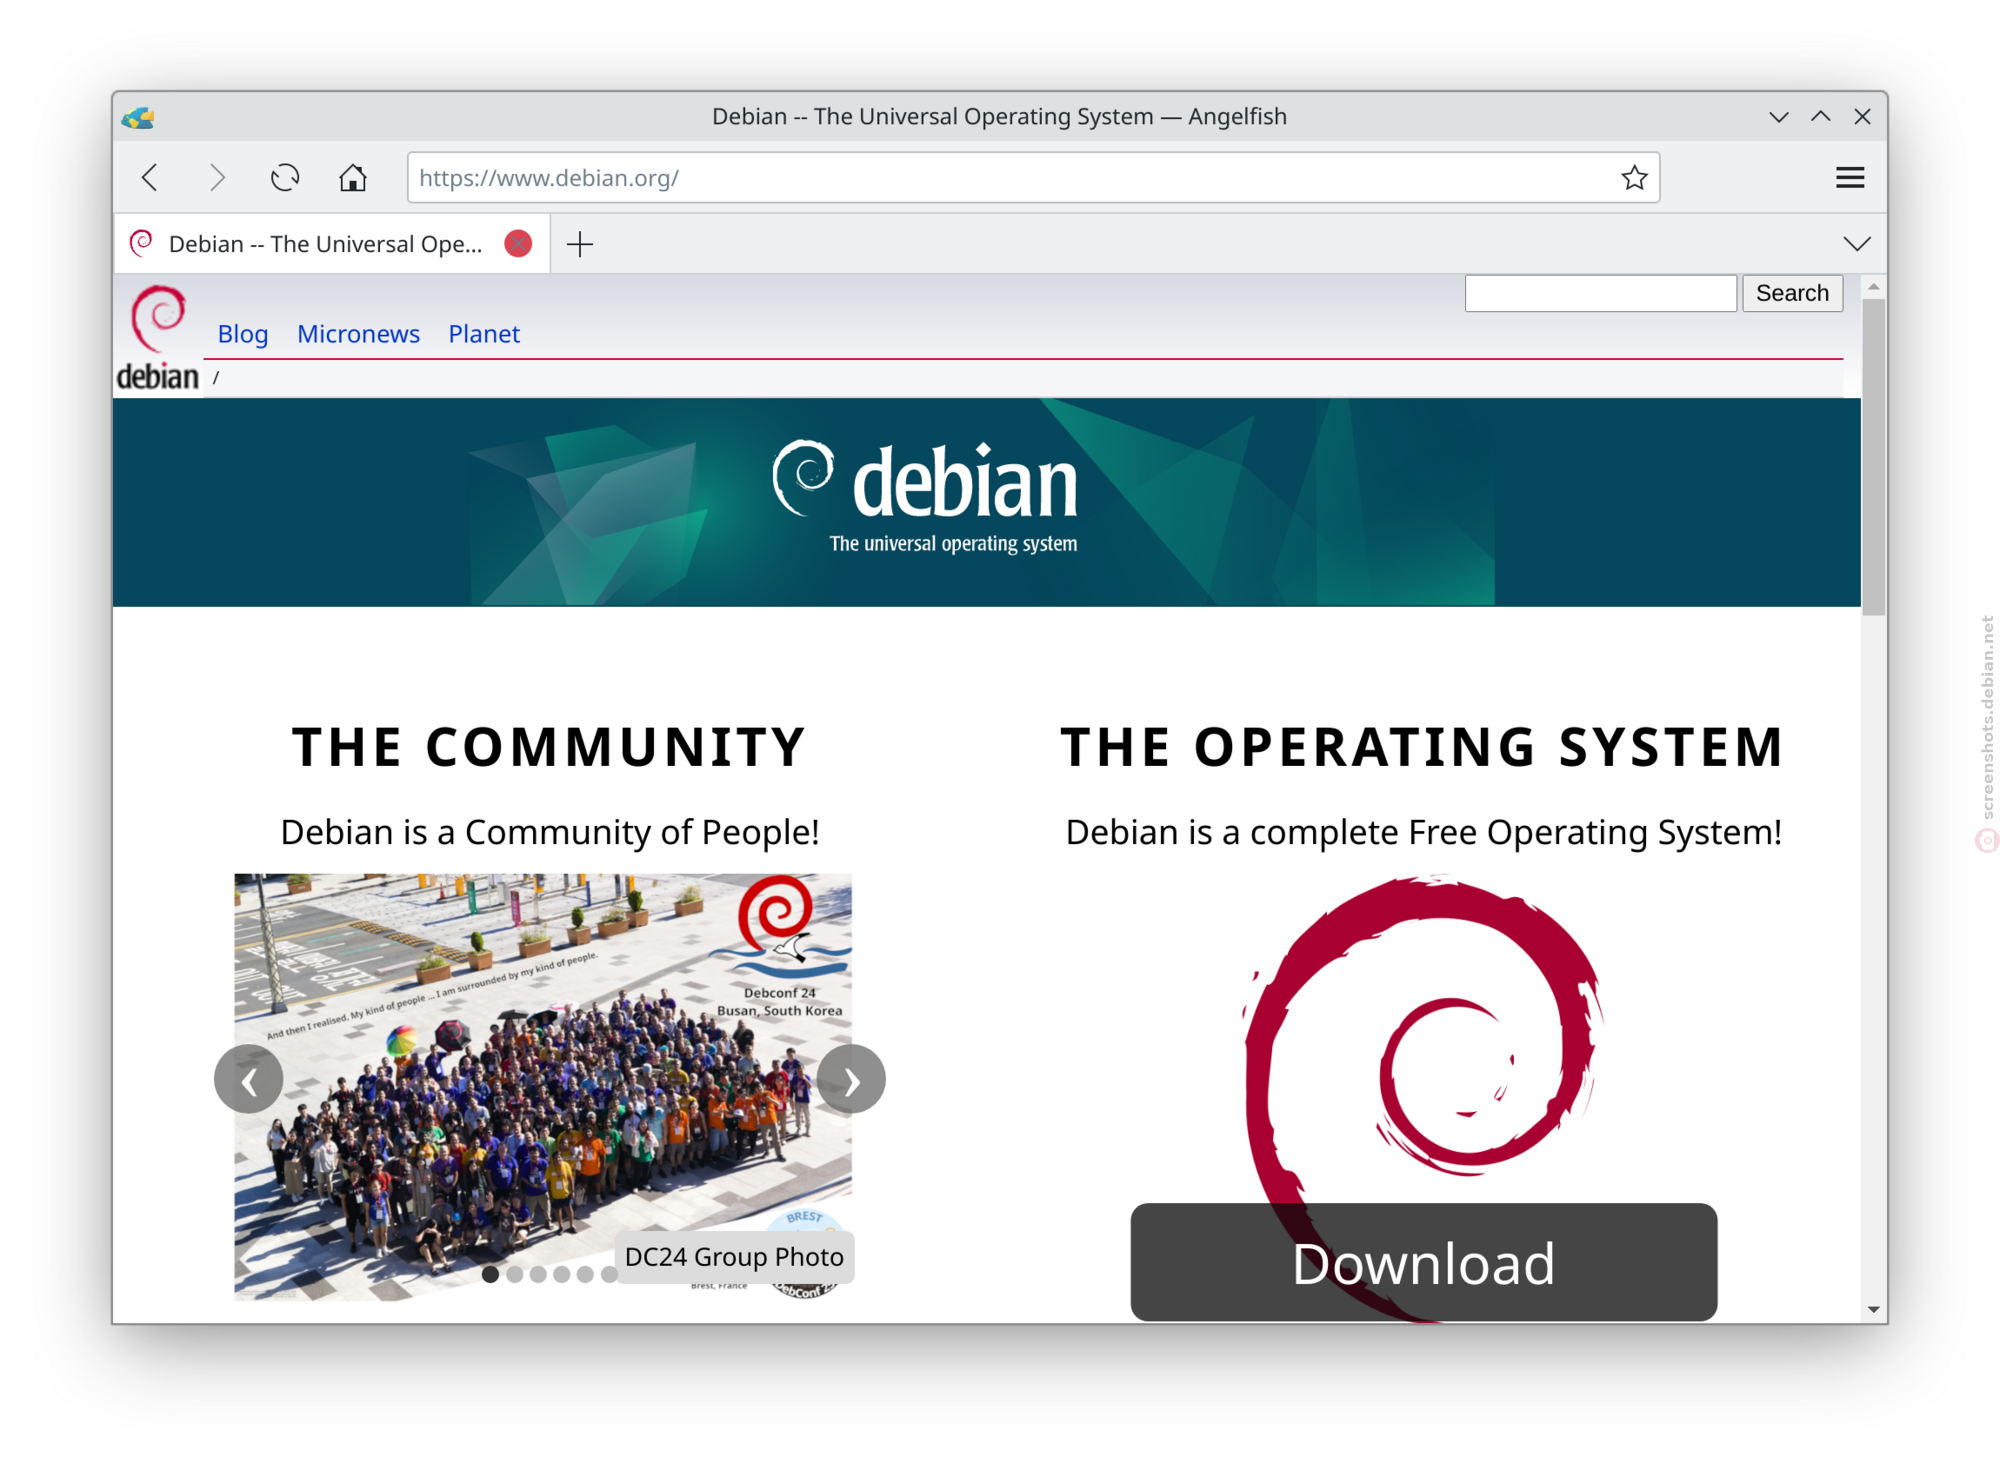Open the home page via house icon
Screen dimensions: 2000x1457
click(352, 178)
